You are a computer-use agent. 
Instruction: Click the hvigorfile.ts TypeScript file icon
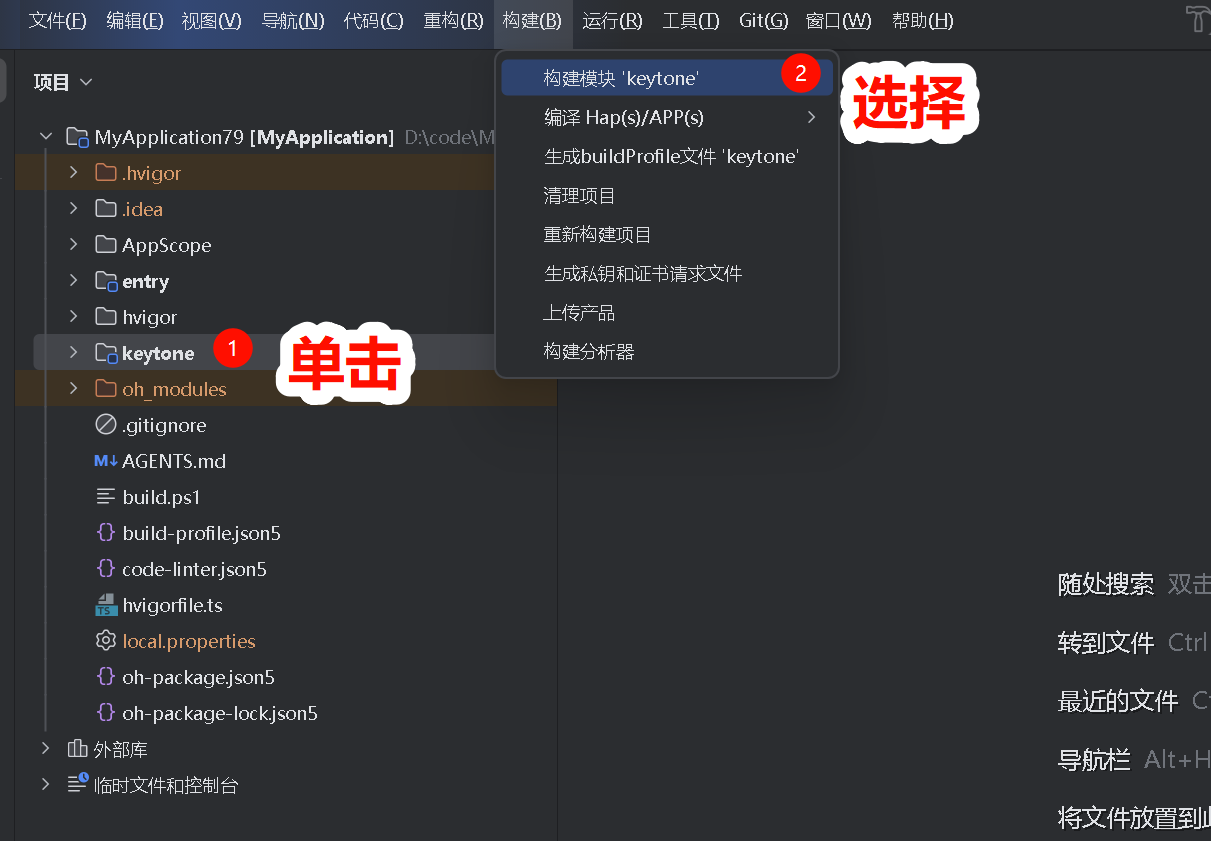coord(106,605)
